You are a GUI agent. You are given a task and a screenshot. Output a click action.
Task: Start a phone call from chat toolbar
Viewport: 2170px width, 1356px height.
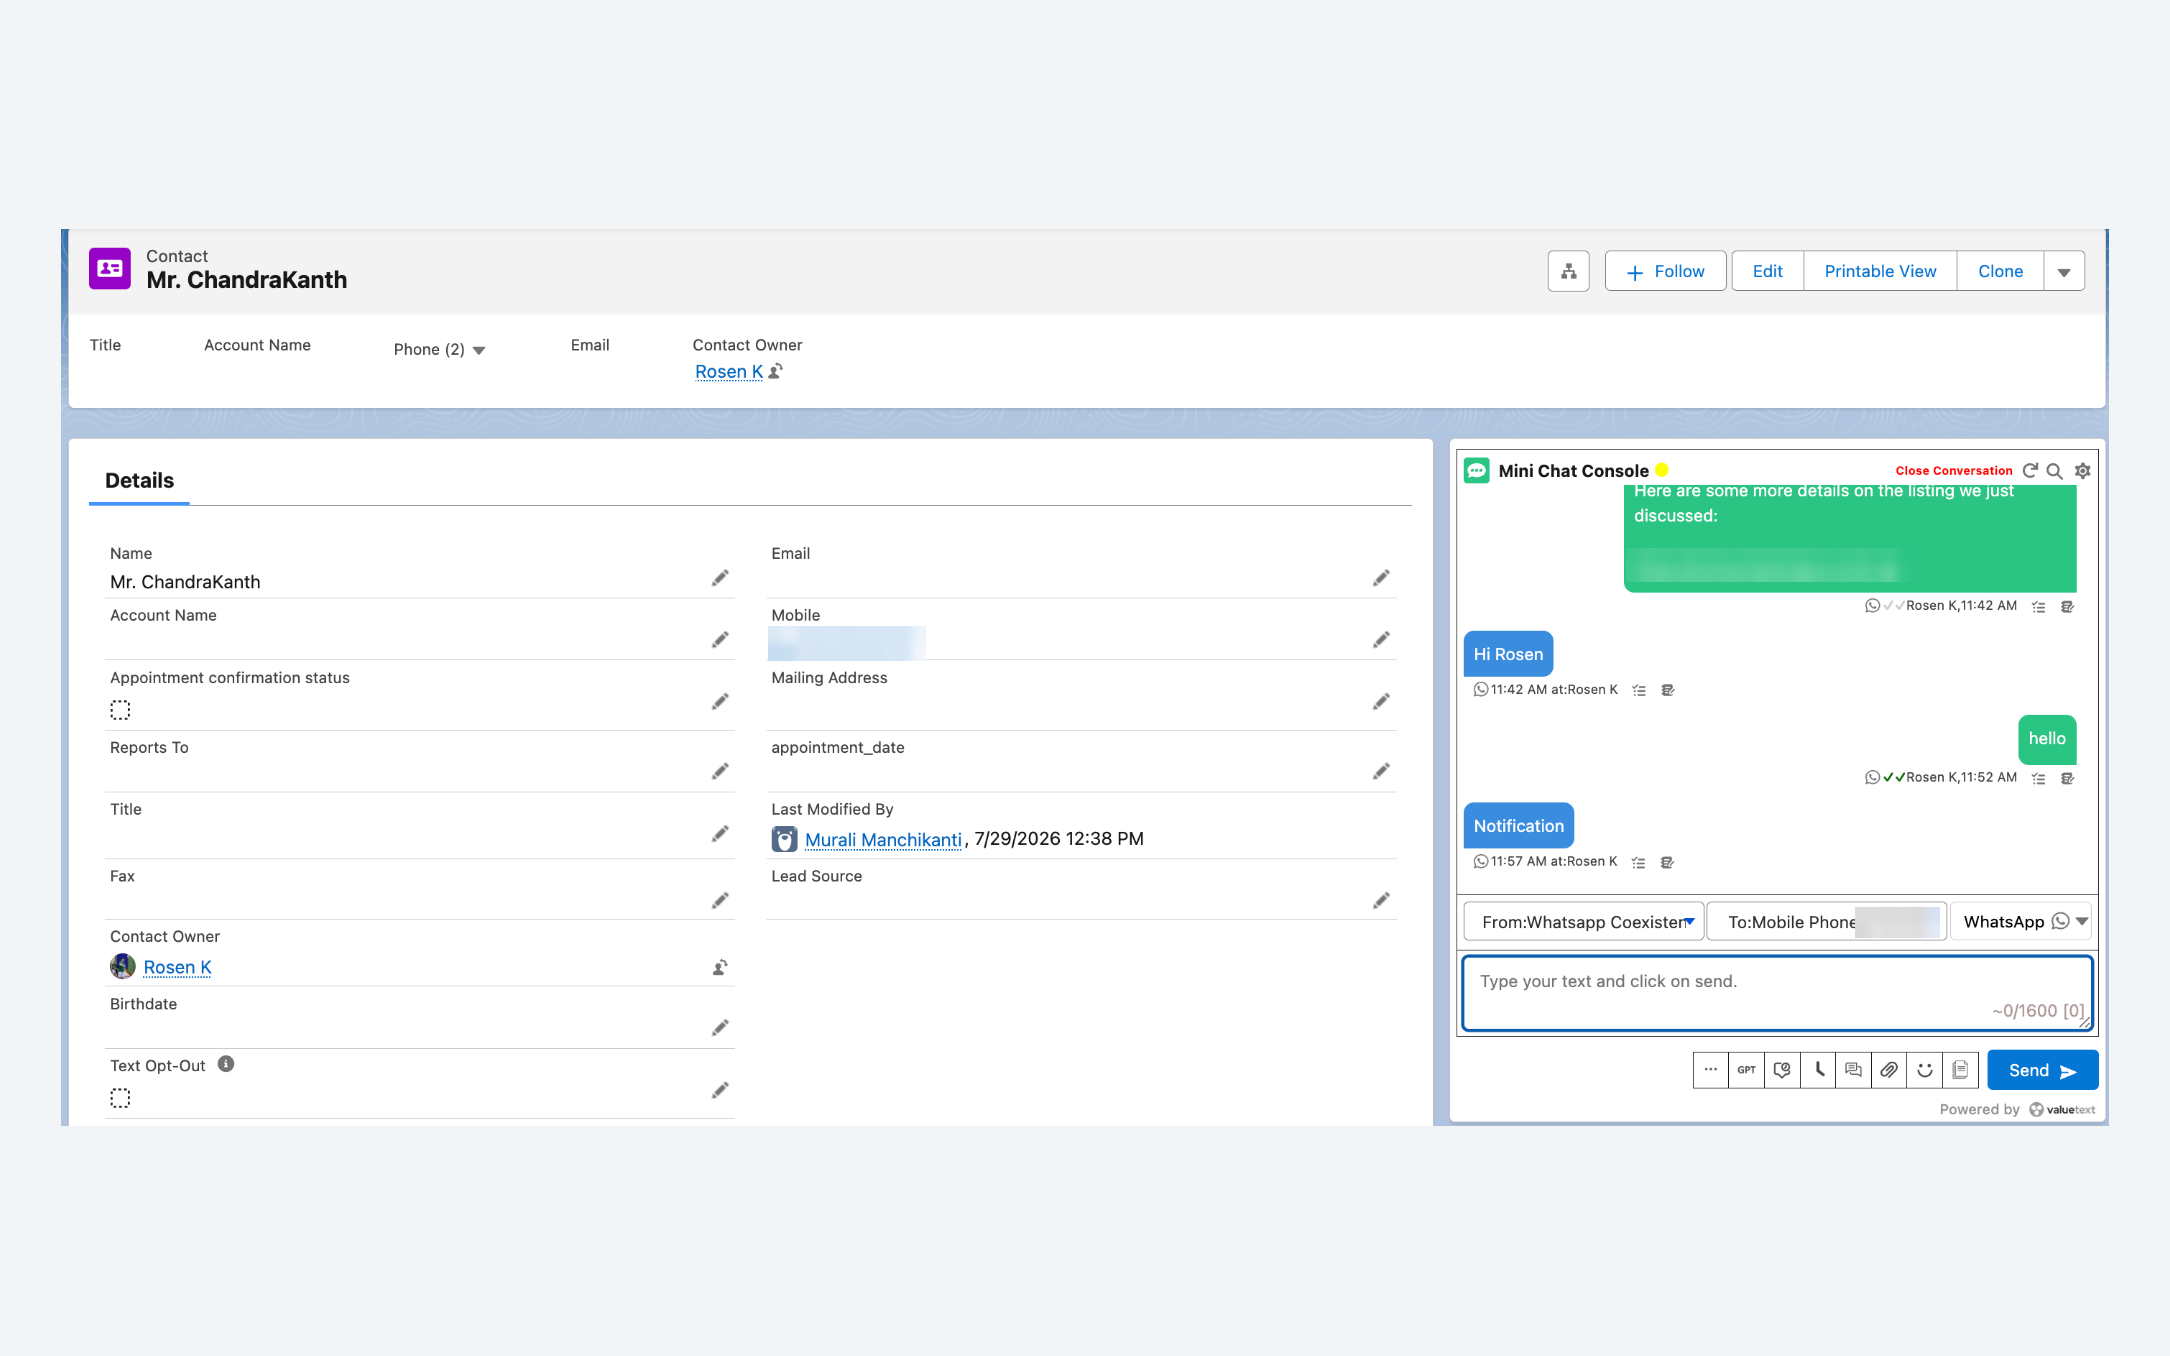click(x=1818, y=1070)
